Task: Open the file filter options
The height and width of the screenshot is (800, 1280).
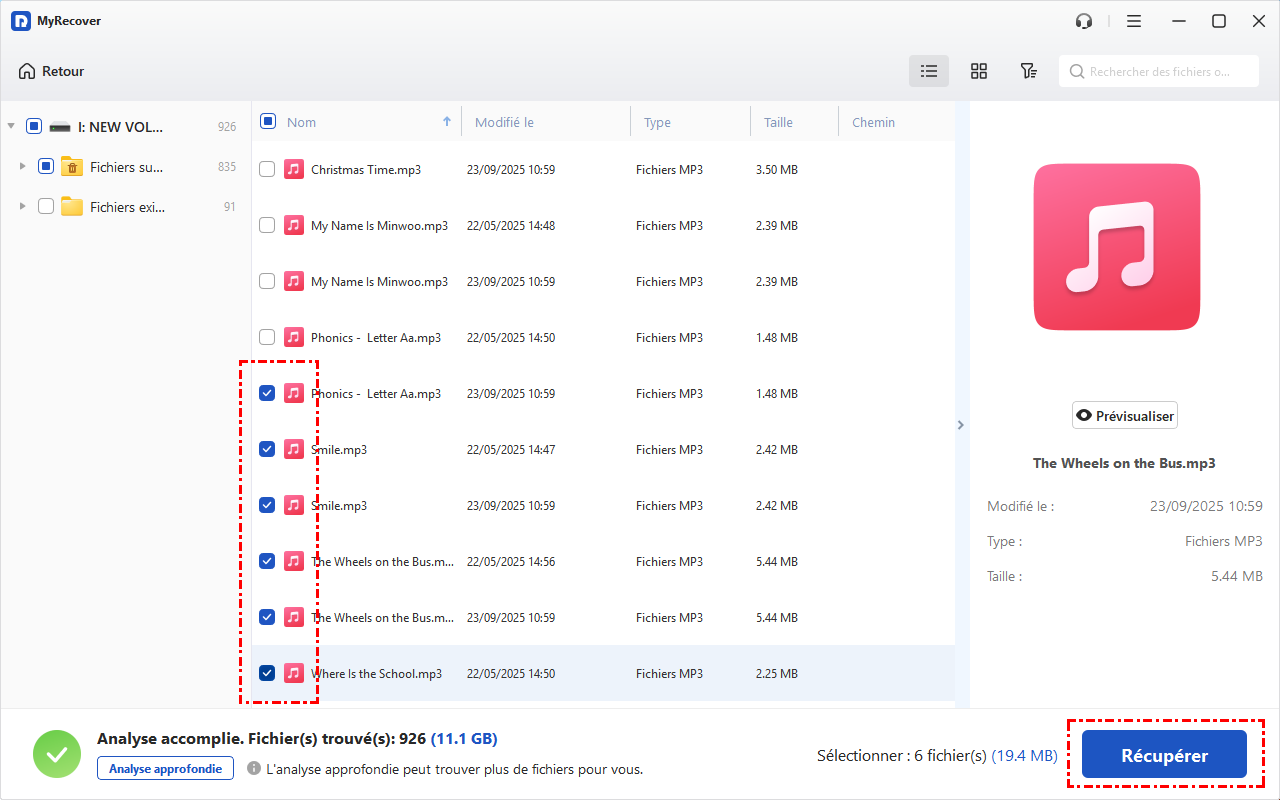Action: (x=1028, y=71)
